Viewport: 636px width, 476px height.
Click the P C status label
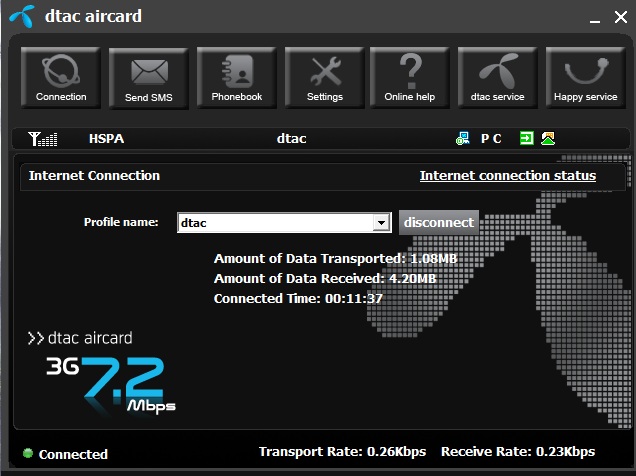[491, 139]
